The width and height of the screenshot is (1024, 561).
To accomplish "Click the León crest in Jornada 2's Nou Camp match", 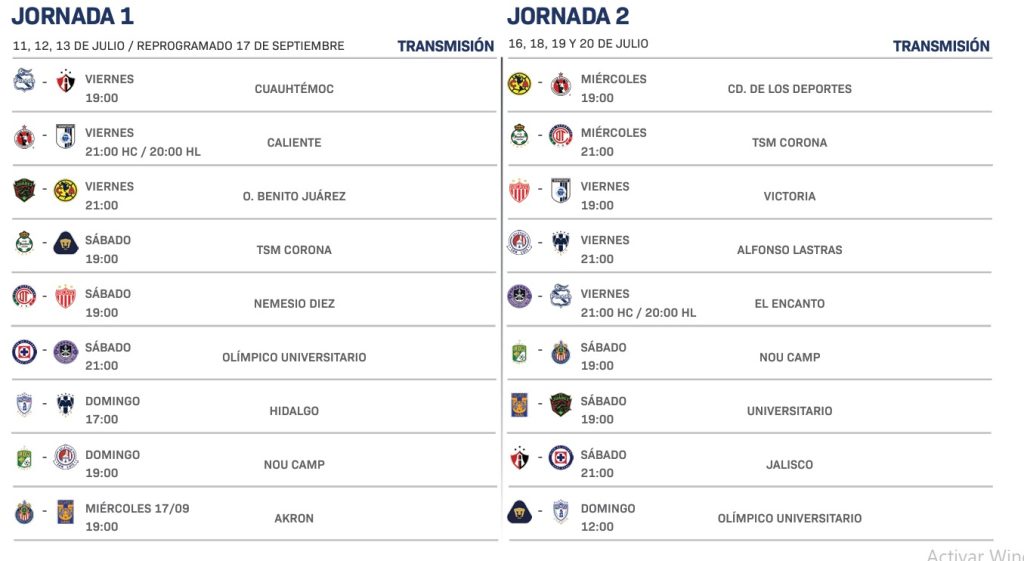I will pos(519,352).
